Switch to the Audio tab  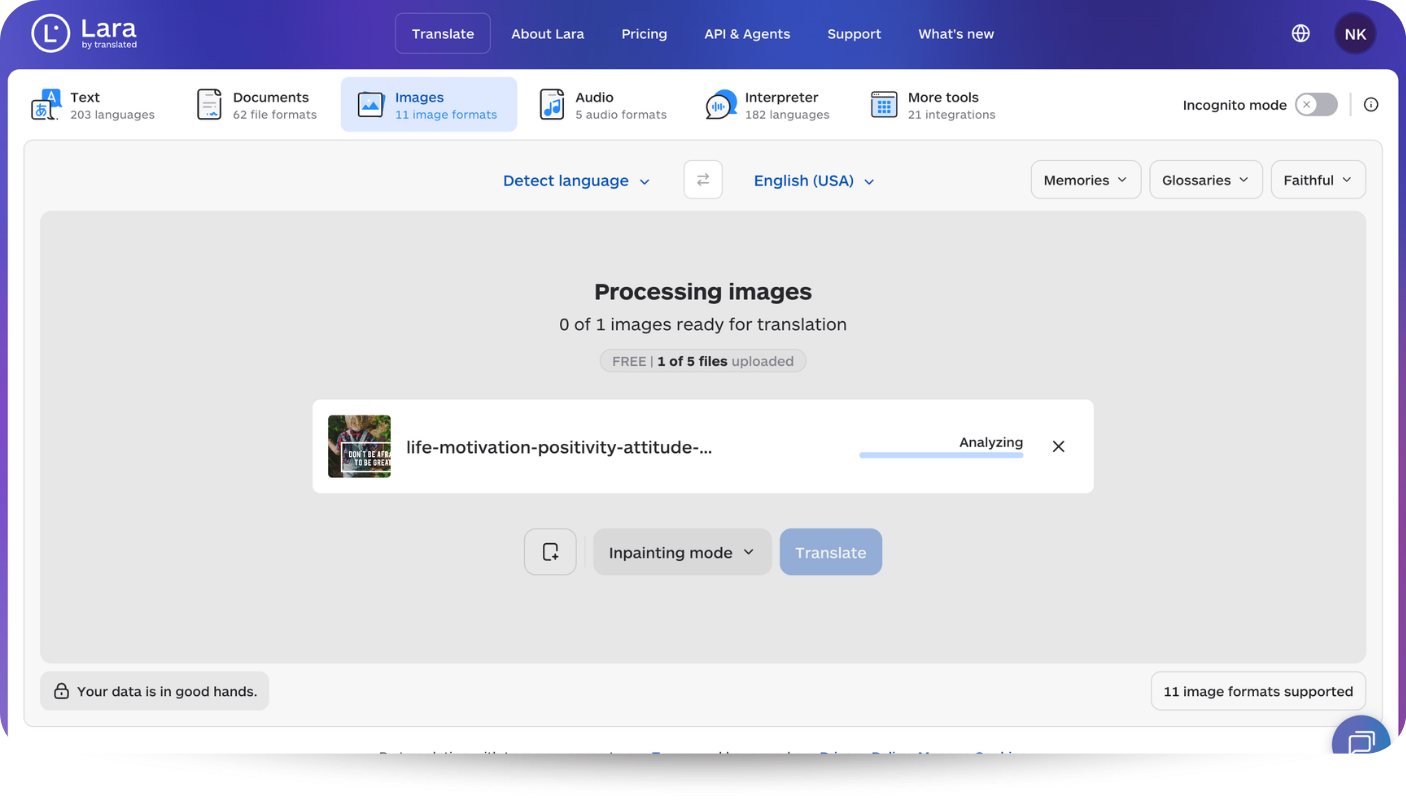tap(603, 105)
